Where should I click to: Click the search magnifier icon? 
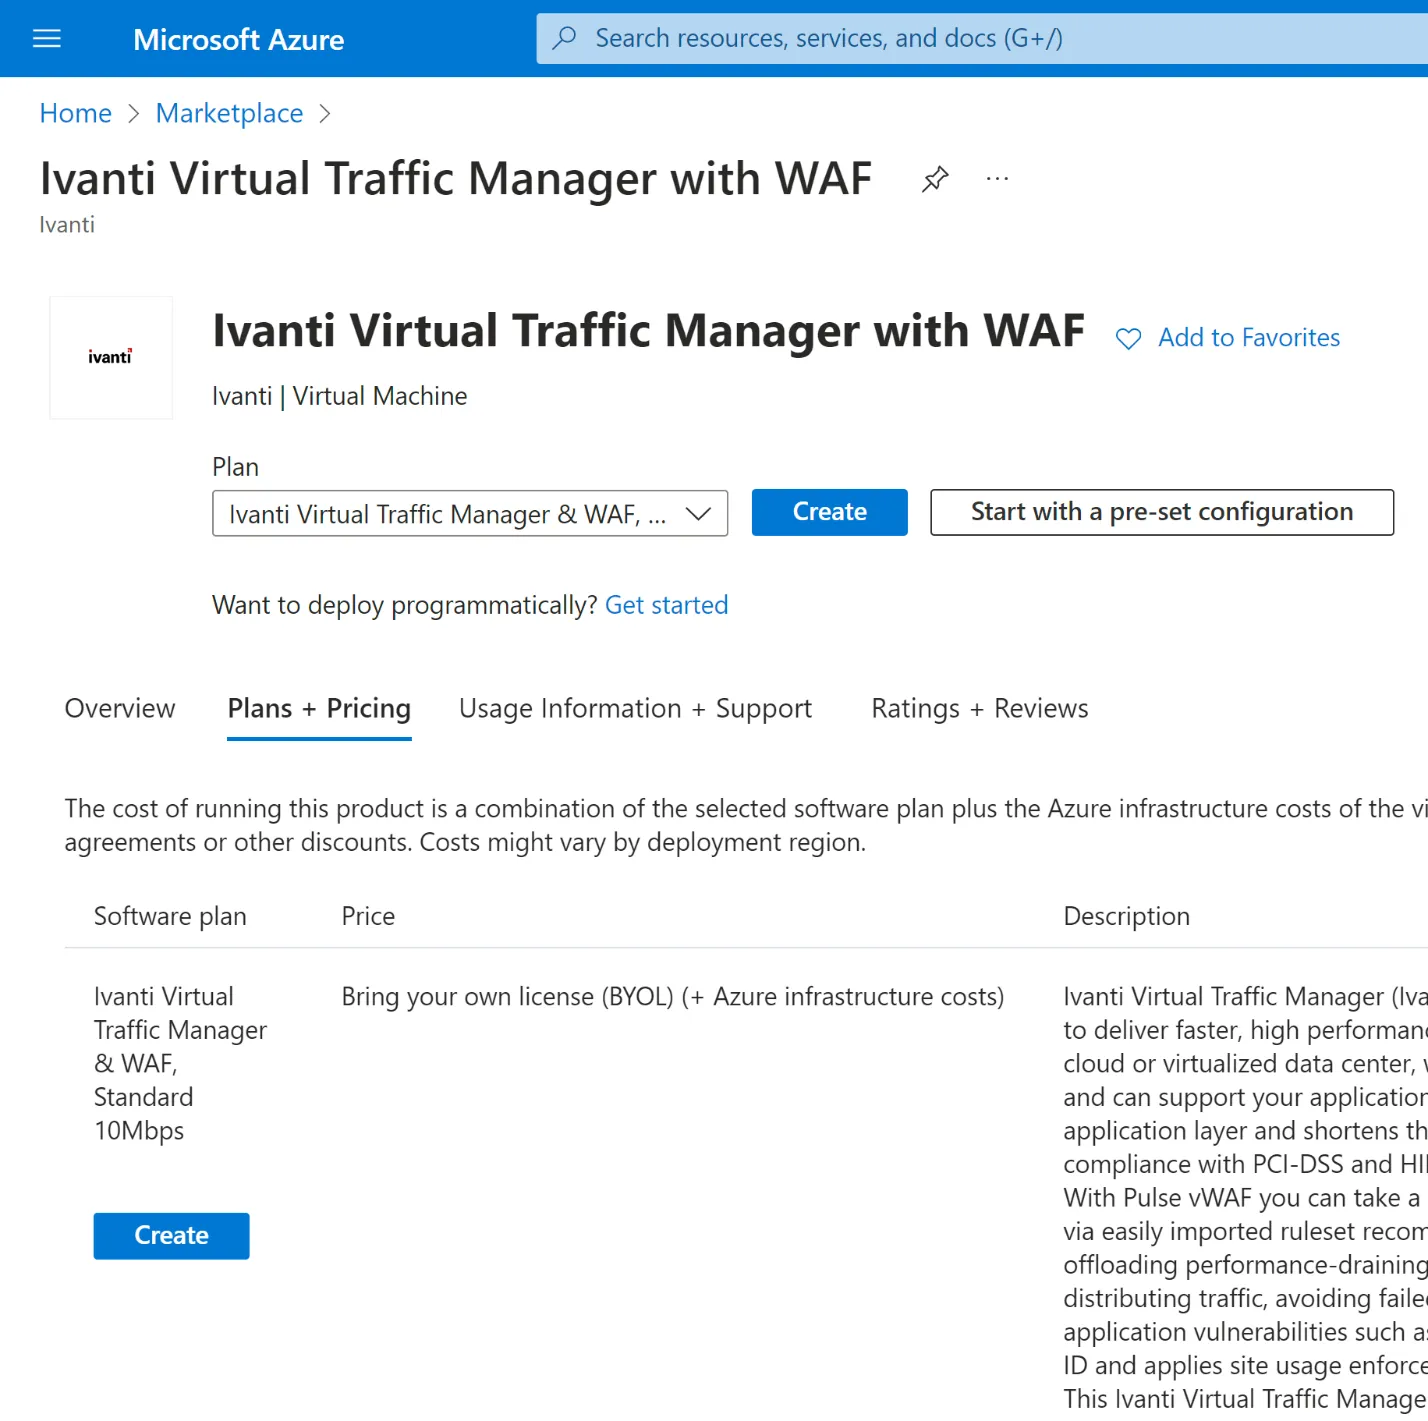coord(565,38)
